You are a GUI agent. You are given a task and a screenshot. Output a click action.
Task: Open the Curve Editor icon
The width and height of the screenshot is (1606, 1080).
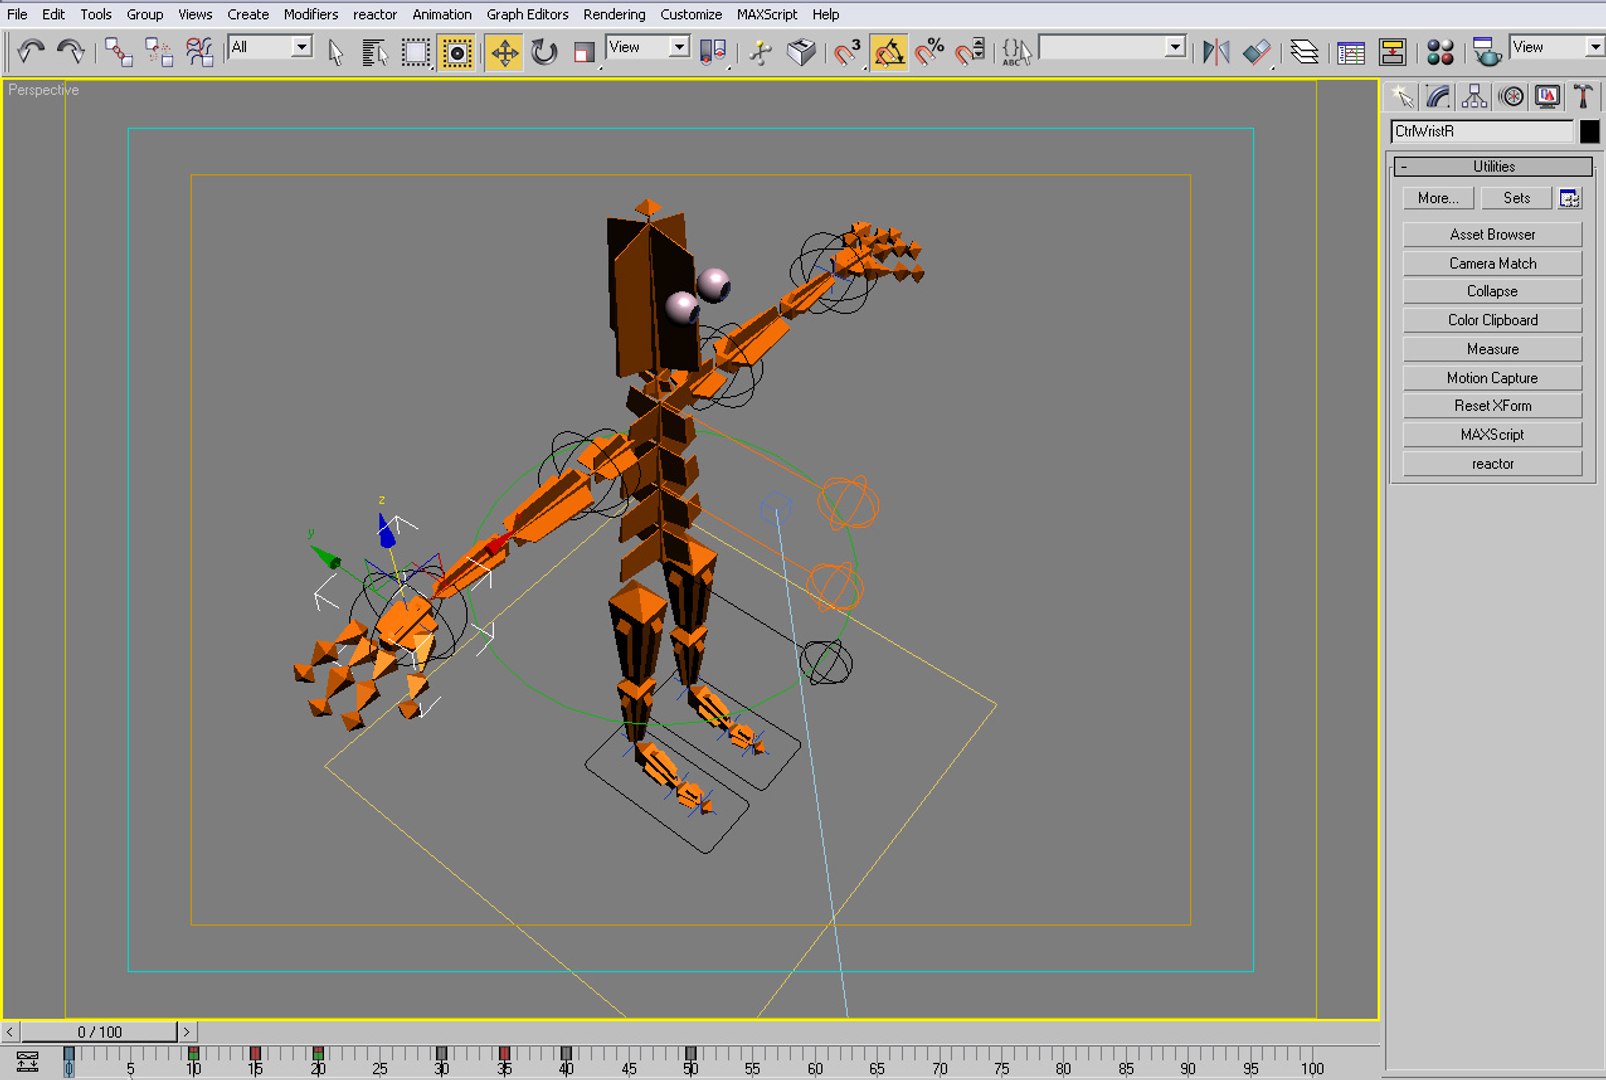(1351, 51)
